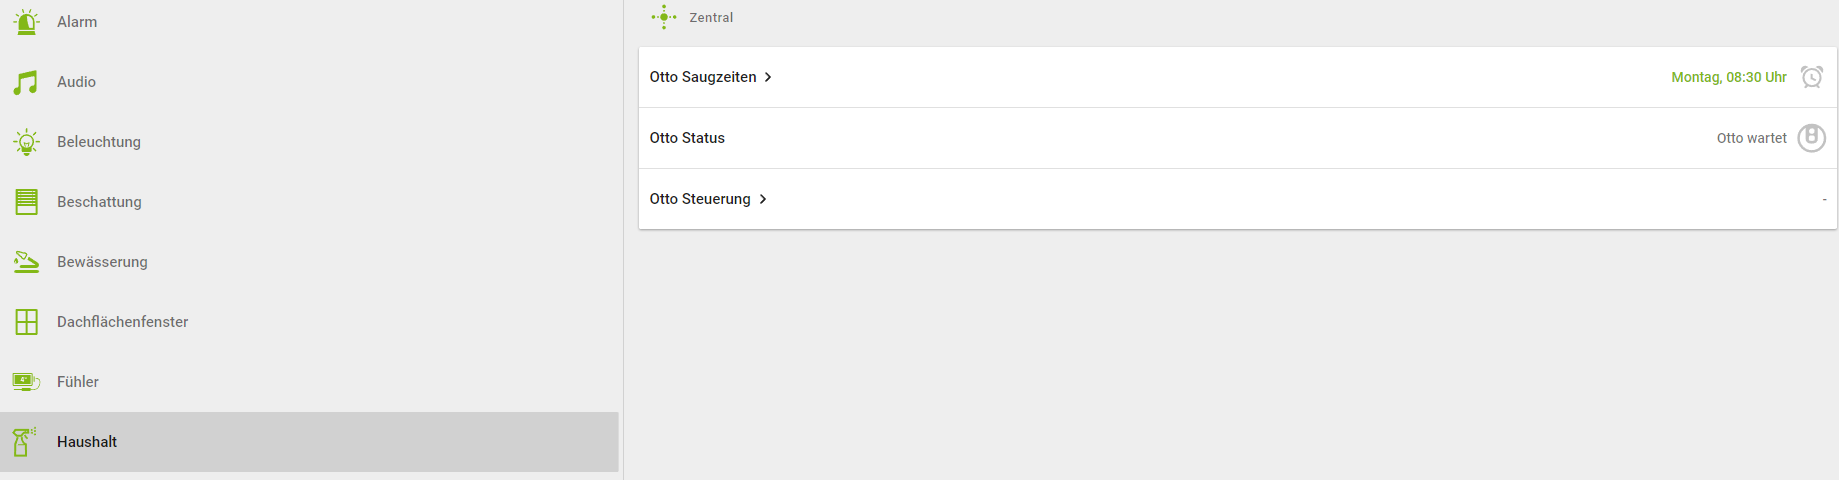Select the Otto Status row

[687, 138]
